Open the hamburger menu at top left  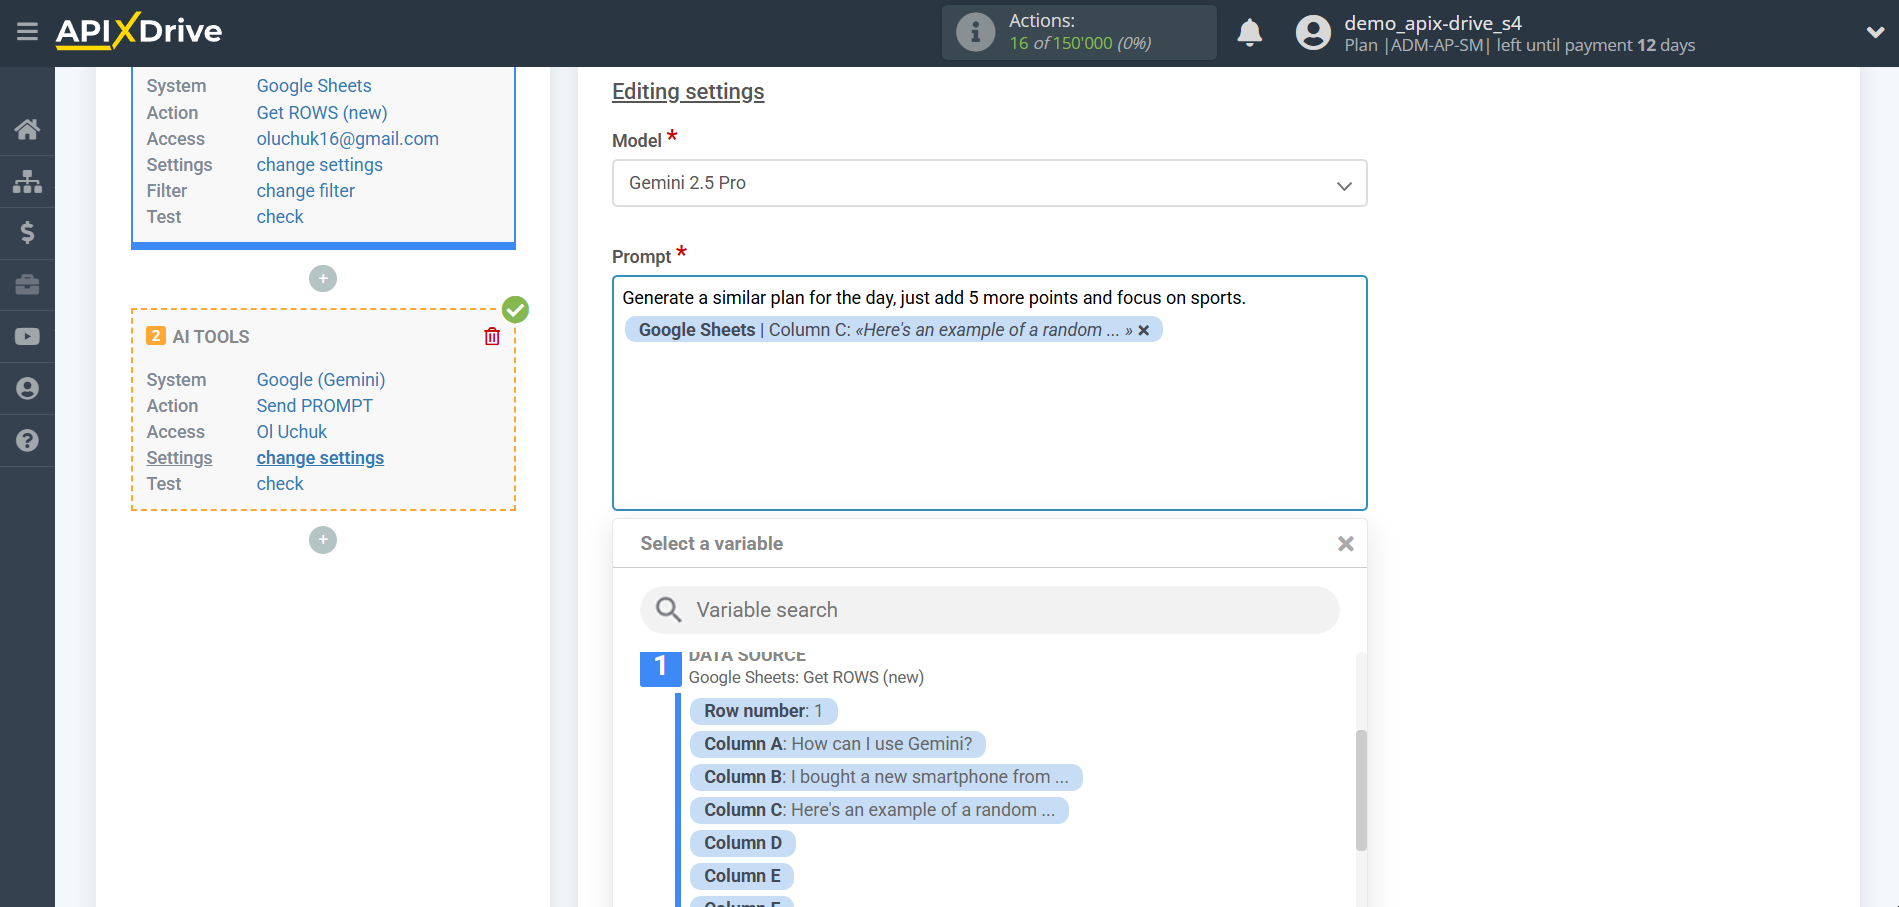(27, 31)
